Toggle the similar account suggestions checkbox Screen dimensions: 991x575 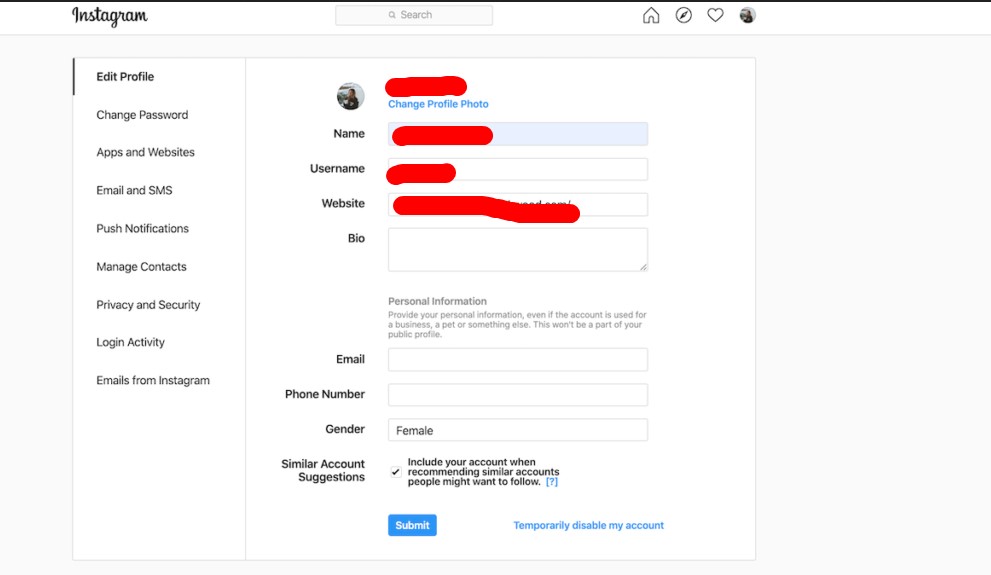[x=396, y=472]
